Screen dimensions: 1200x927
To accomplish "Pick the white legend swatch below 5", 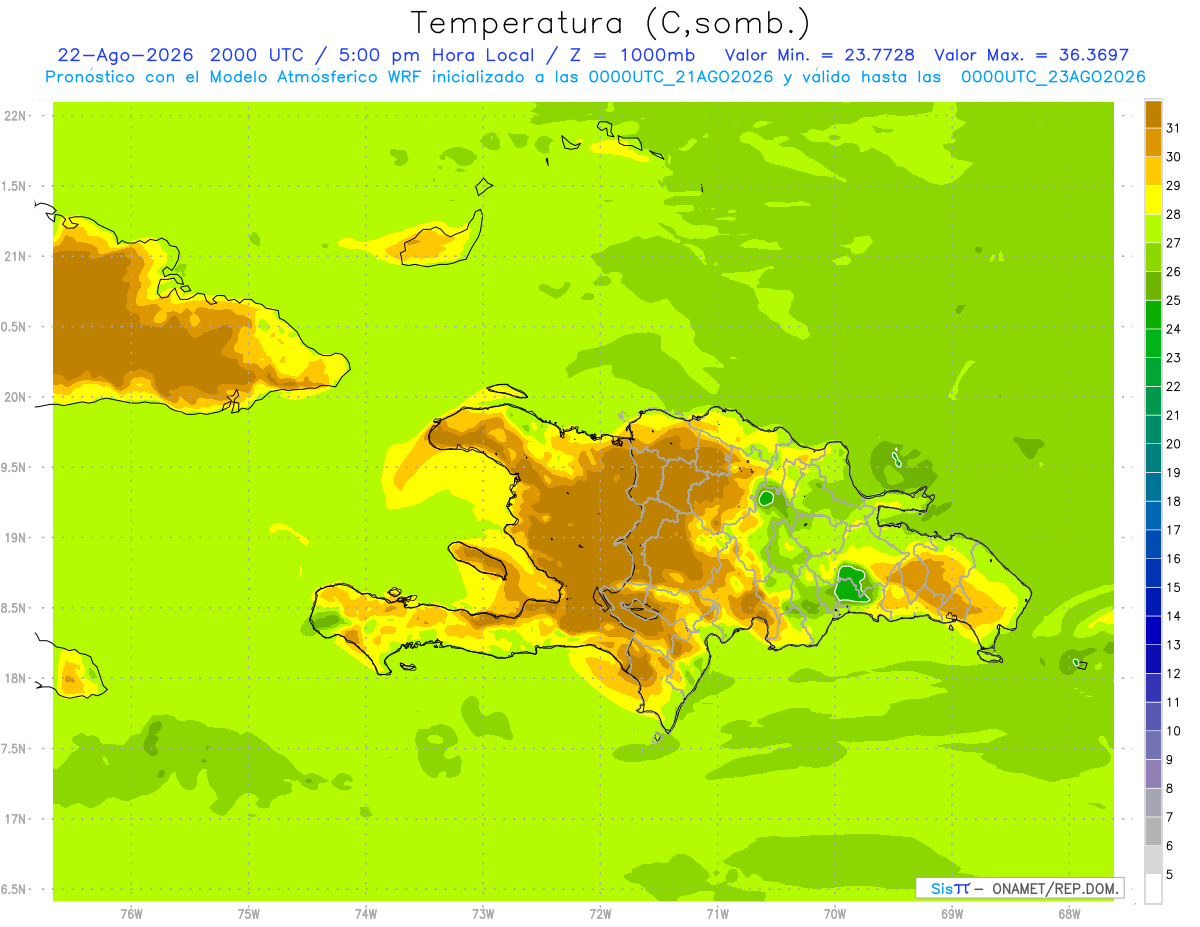I will click(1153, 888).
